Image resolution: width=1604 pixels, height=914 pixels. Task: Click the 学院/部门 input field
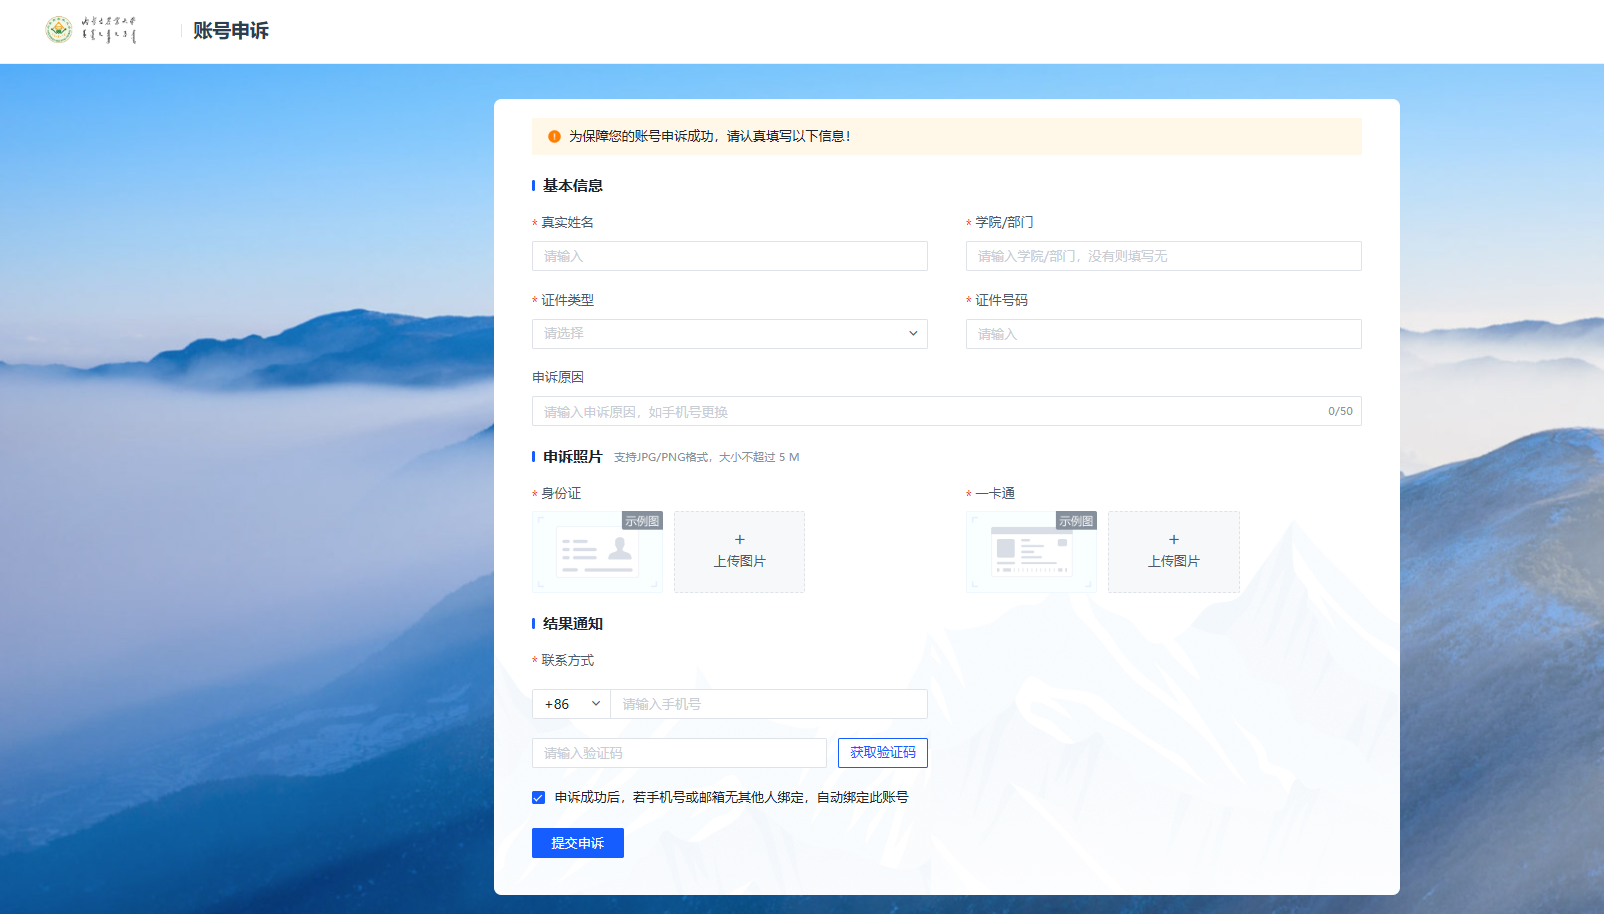click(1163, 256)
